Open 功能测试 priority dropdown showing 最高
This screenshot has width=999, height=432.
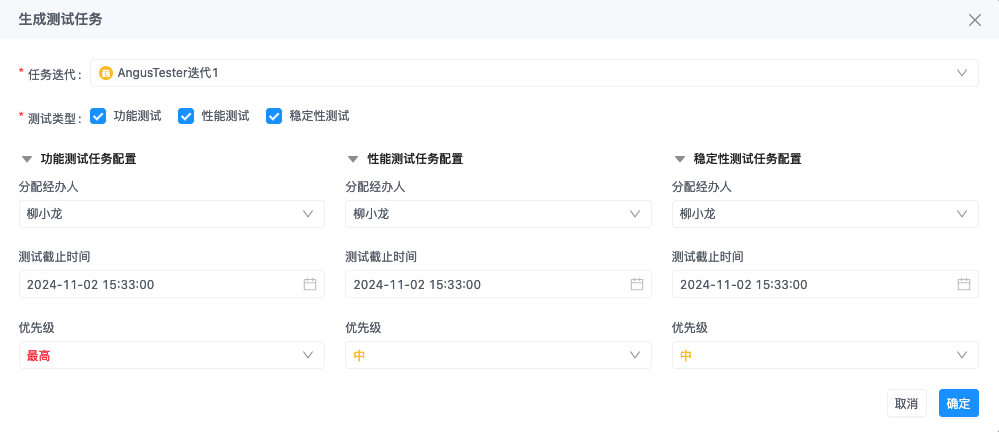click(172, 355)
